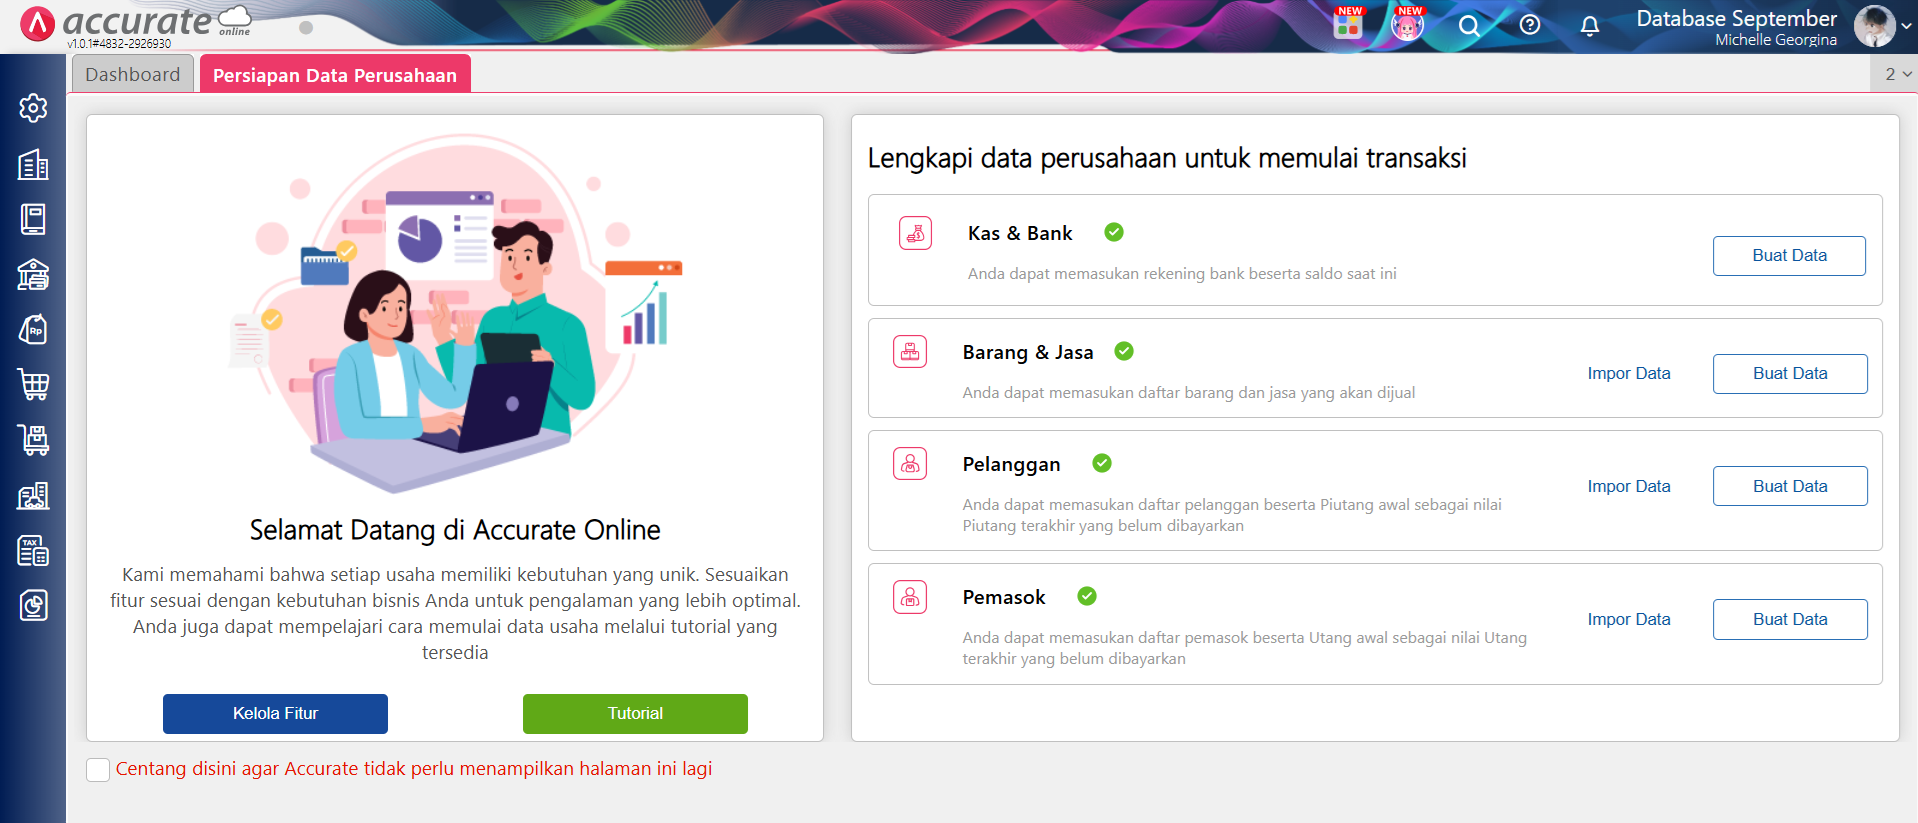Click the search magnifier icon
The image size is (1918, 823).
coord(1468,26)
